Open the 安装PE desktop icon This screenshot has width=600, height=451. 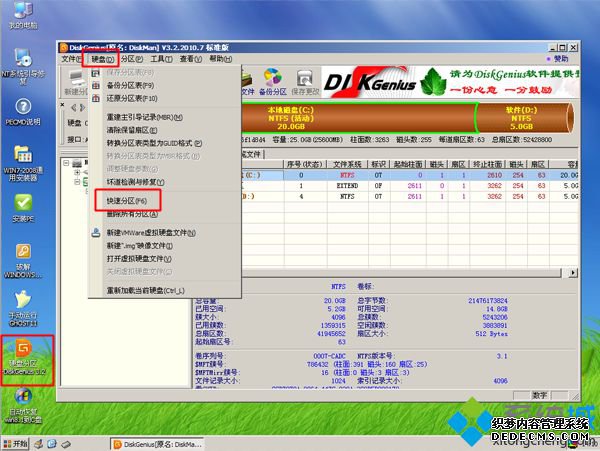(x=23, y=207)
